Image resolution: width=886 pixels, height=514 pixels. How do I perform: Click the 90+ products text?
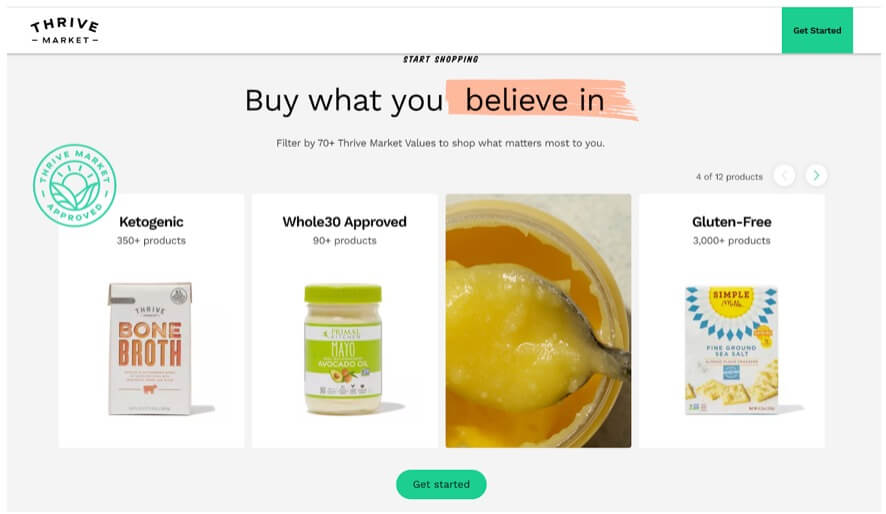[x=344, y=241]
